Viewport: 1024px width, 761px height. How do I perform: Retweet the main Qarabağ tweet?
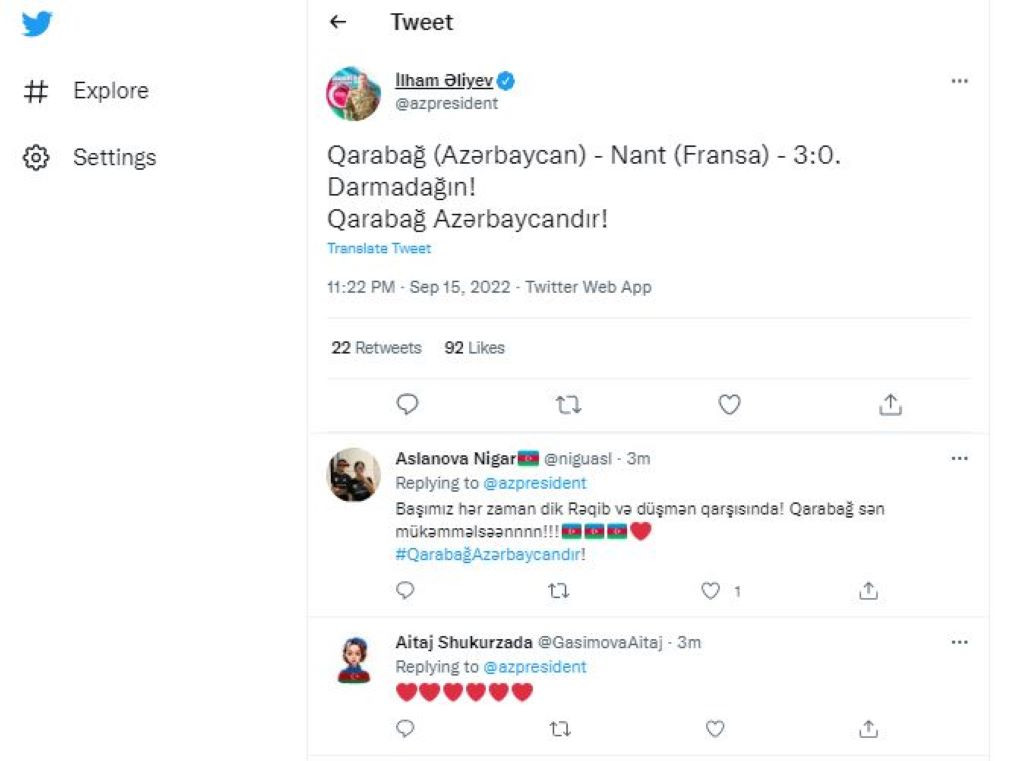point(568,405)
